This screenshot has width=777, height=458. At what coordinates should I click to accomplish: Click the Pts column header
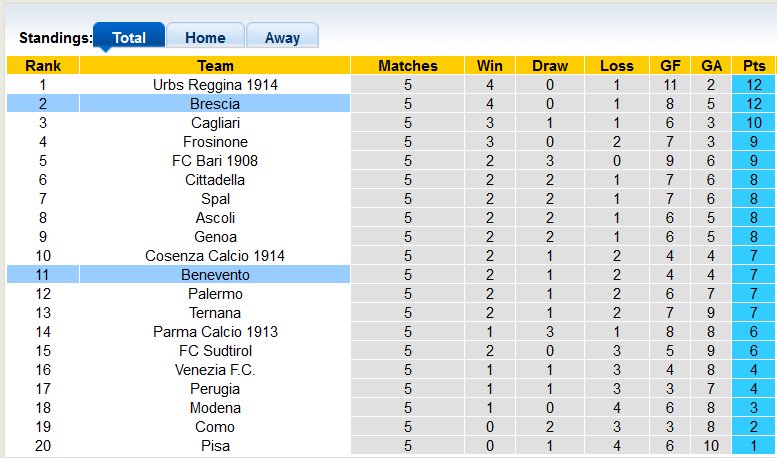click(x=754, y=66)
